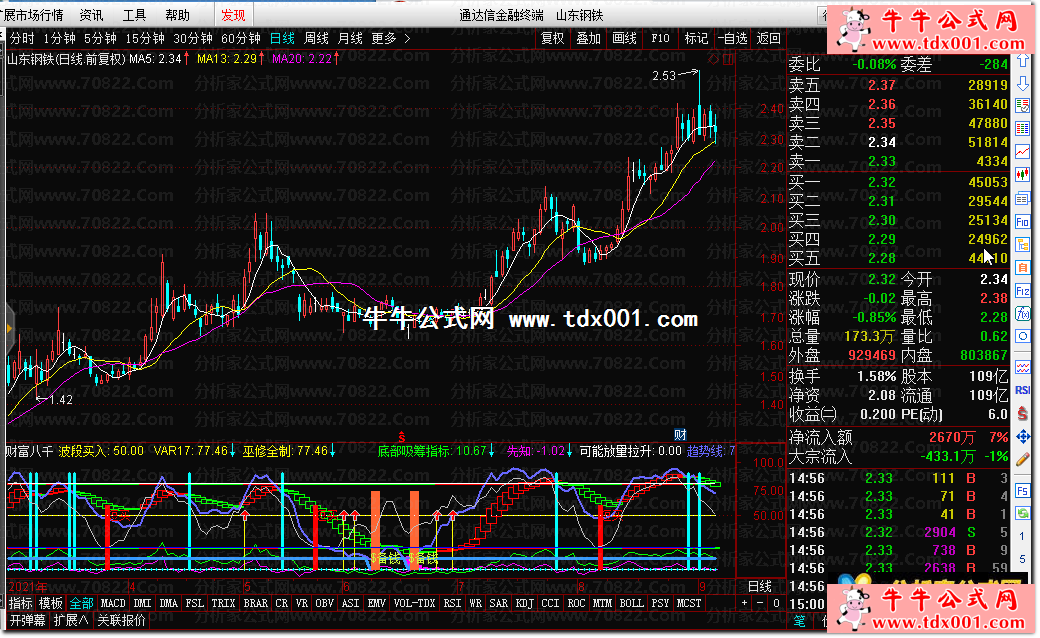Expand the 更多 timeframe options

click(391, 38)
